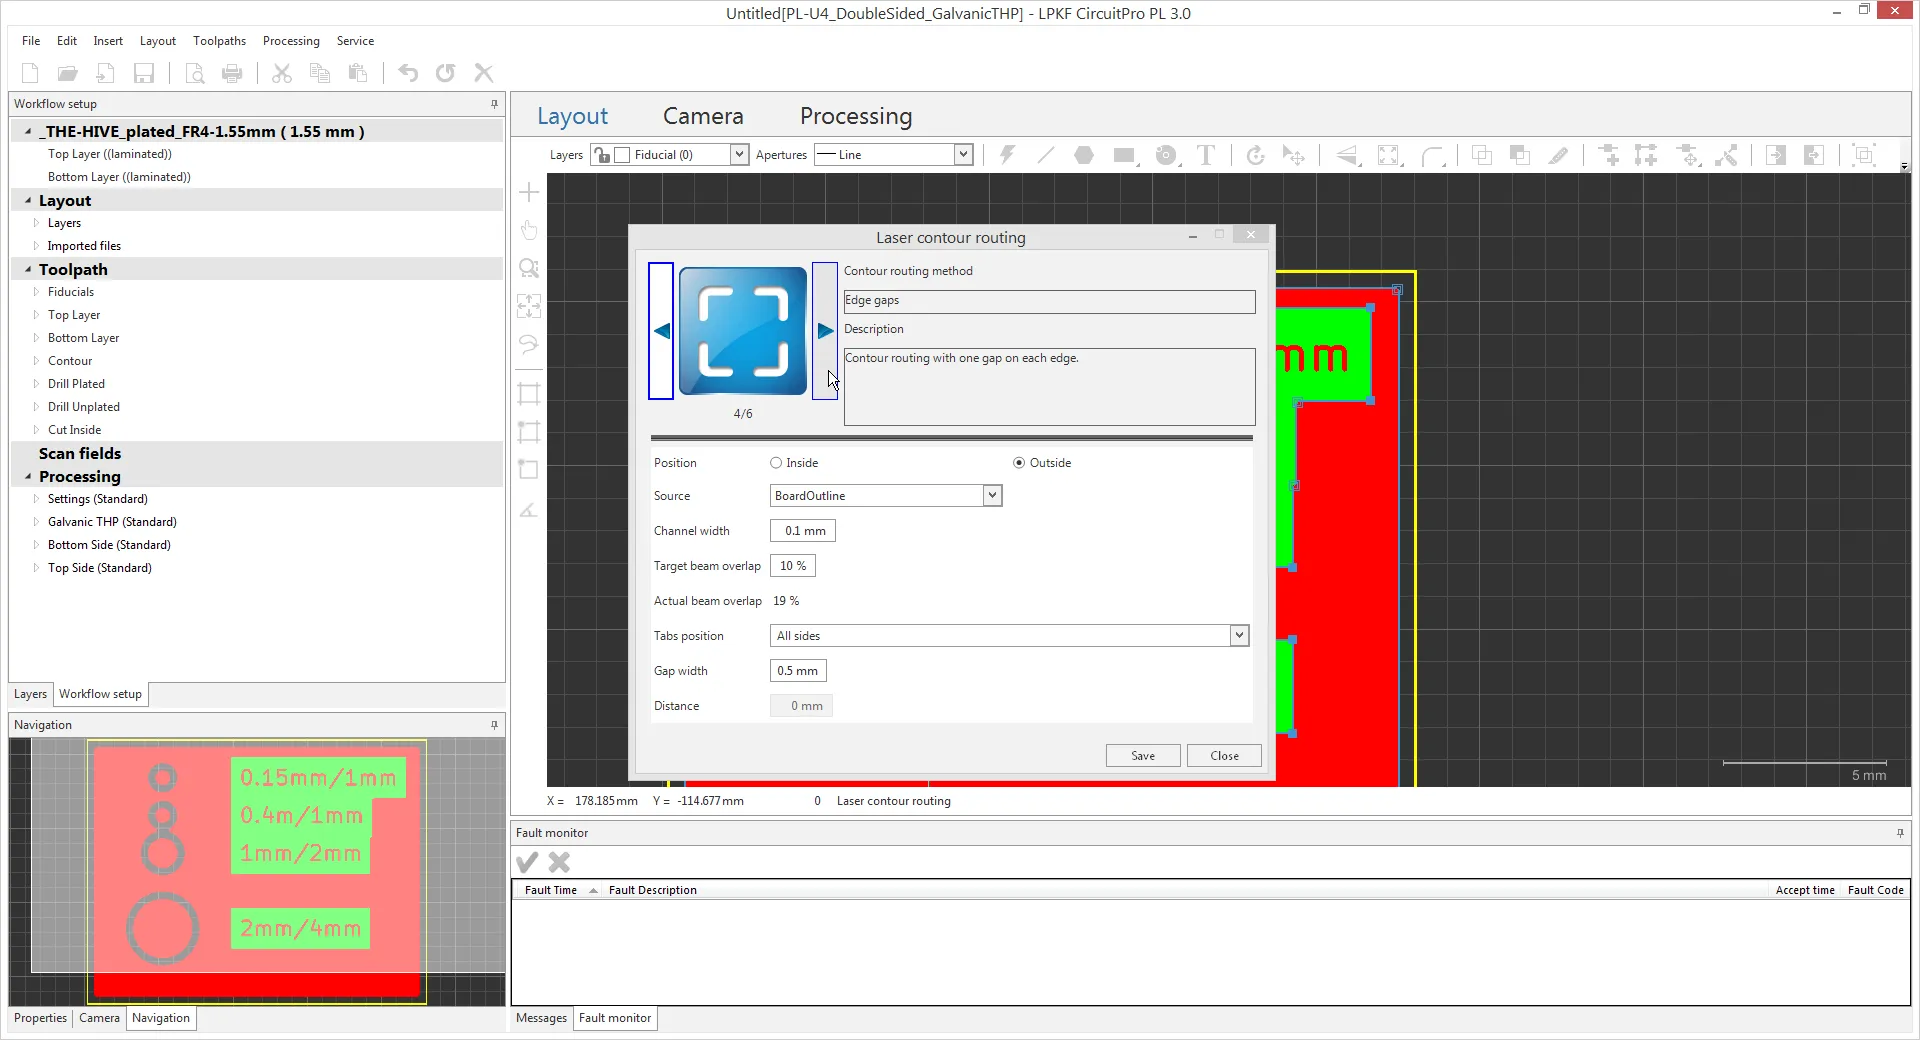Screen dimensions: 1920x1040
Task: Click the Undo arrow icon
Action: tap(408, 73)
